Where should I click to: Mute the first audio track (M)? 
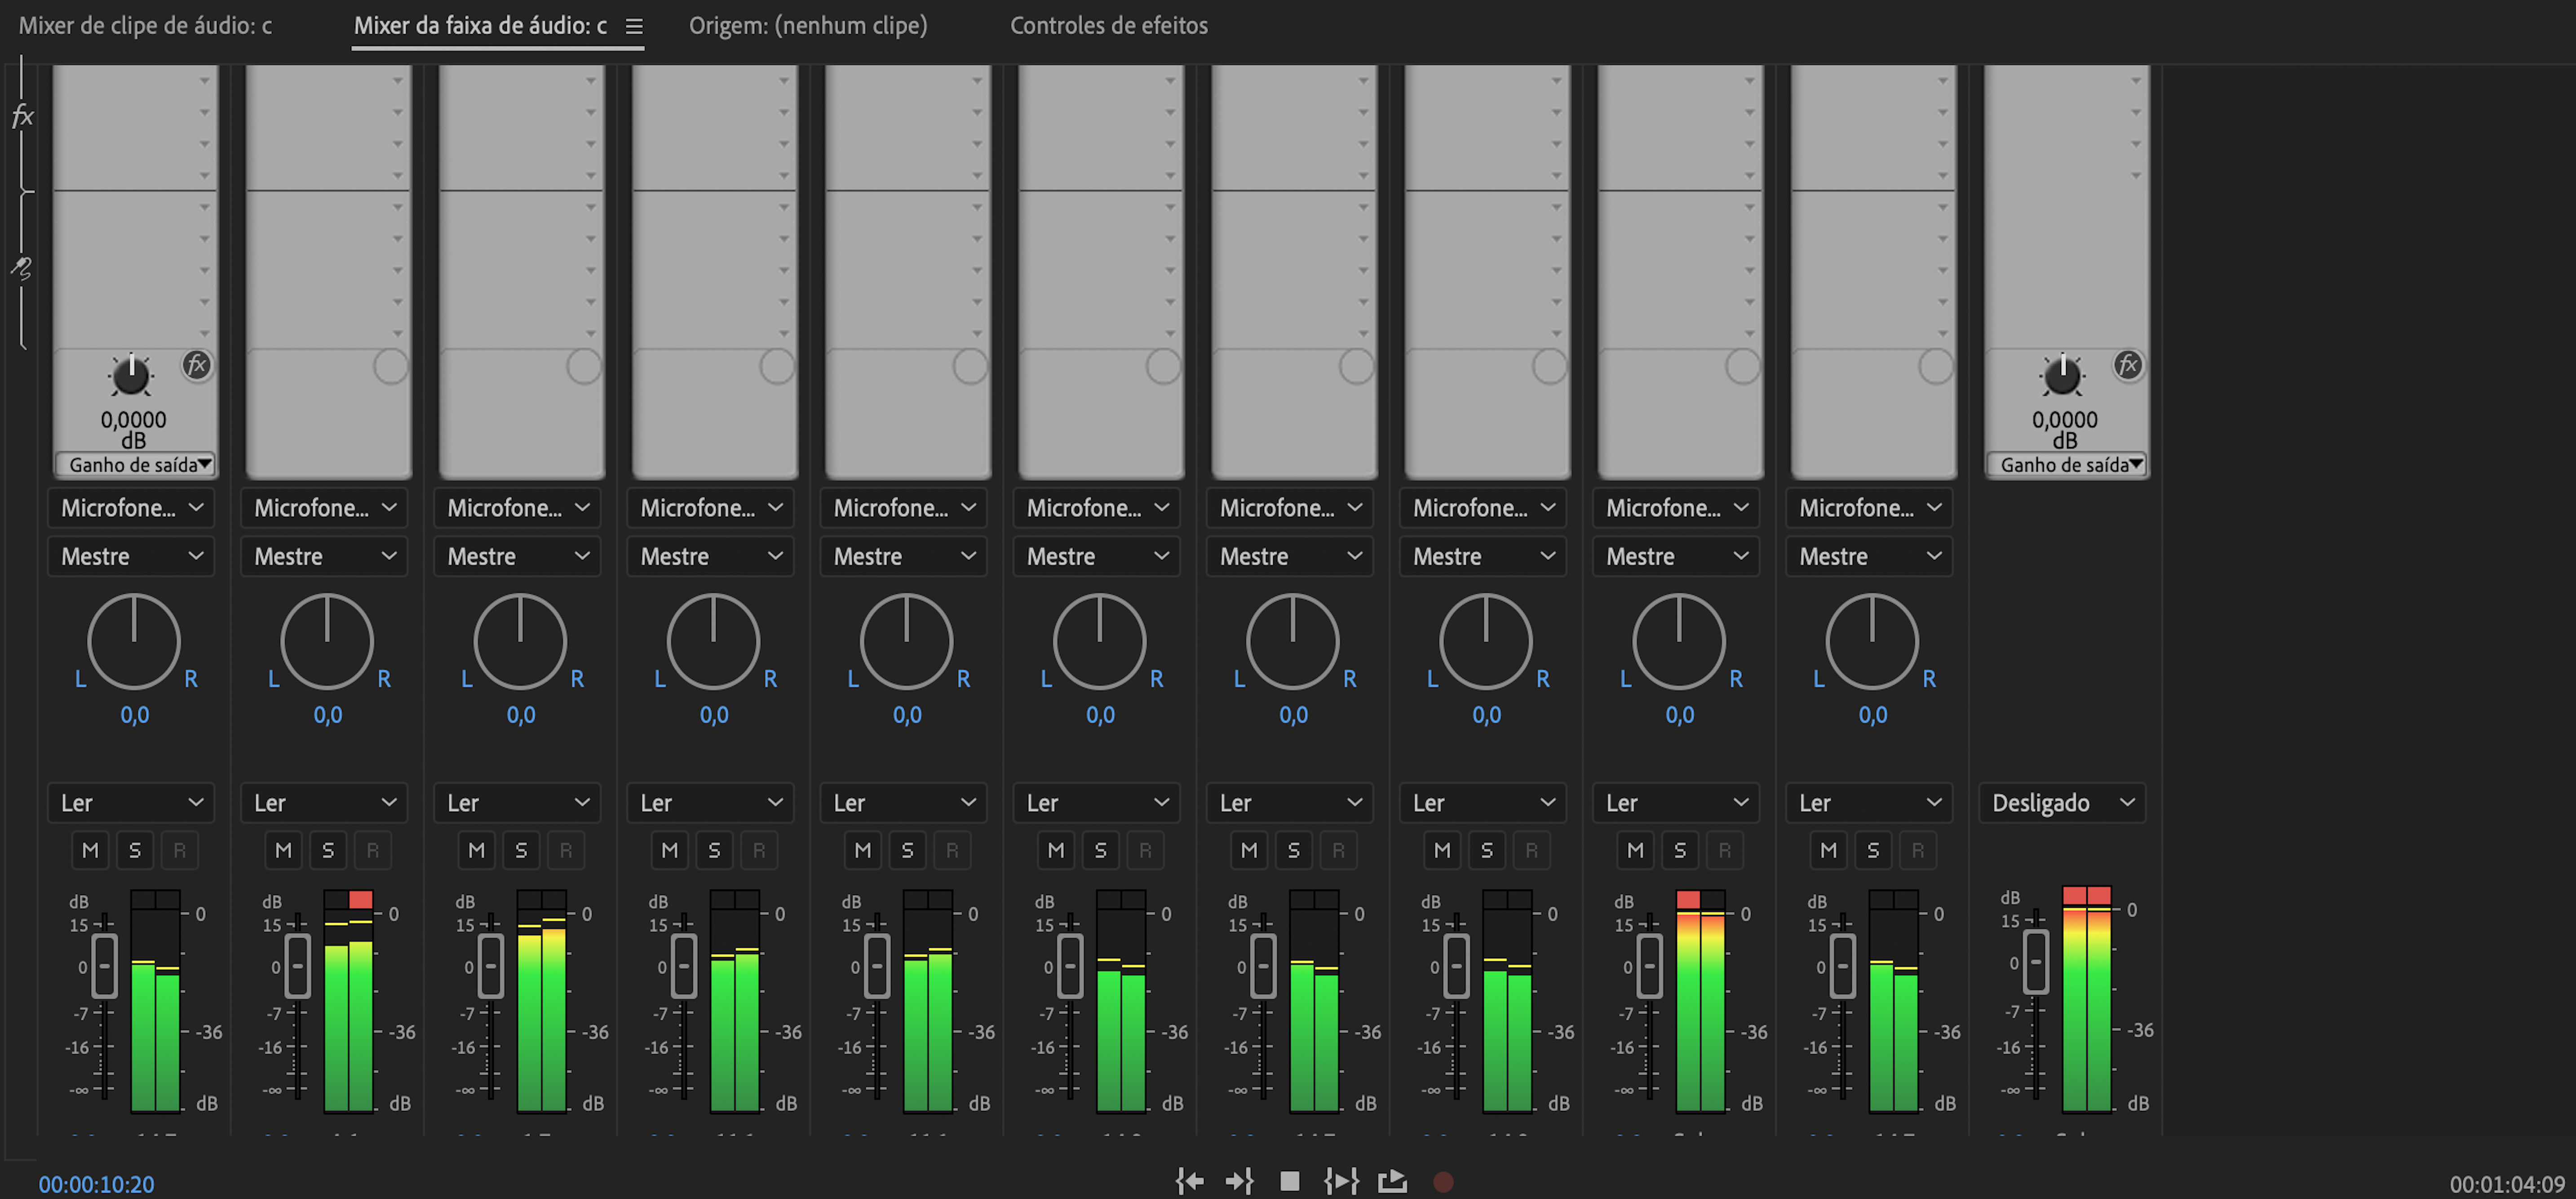coord(90,850)
